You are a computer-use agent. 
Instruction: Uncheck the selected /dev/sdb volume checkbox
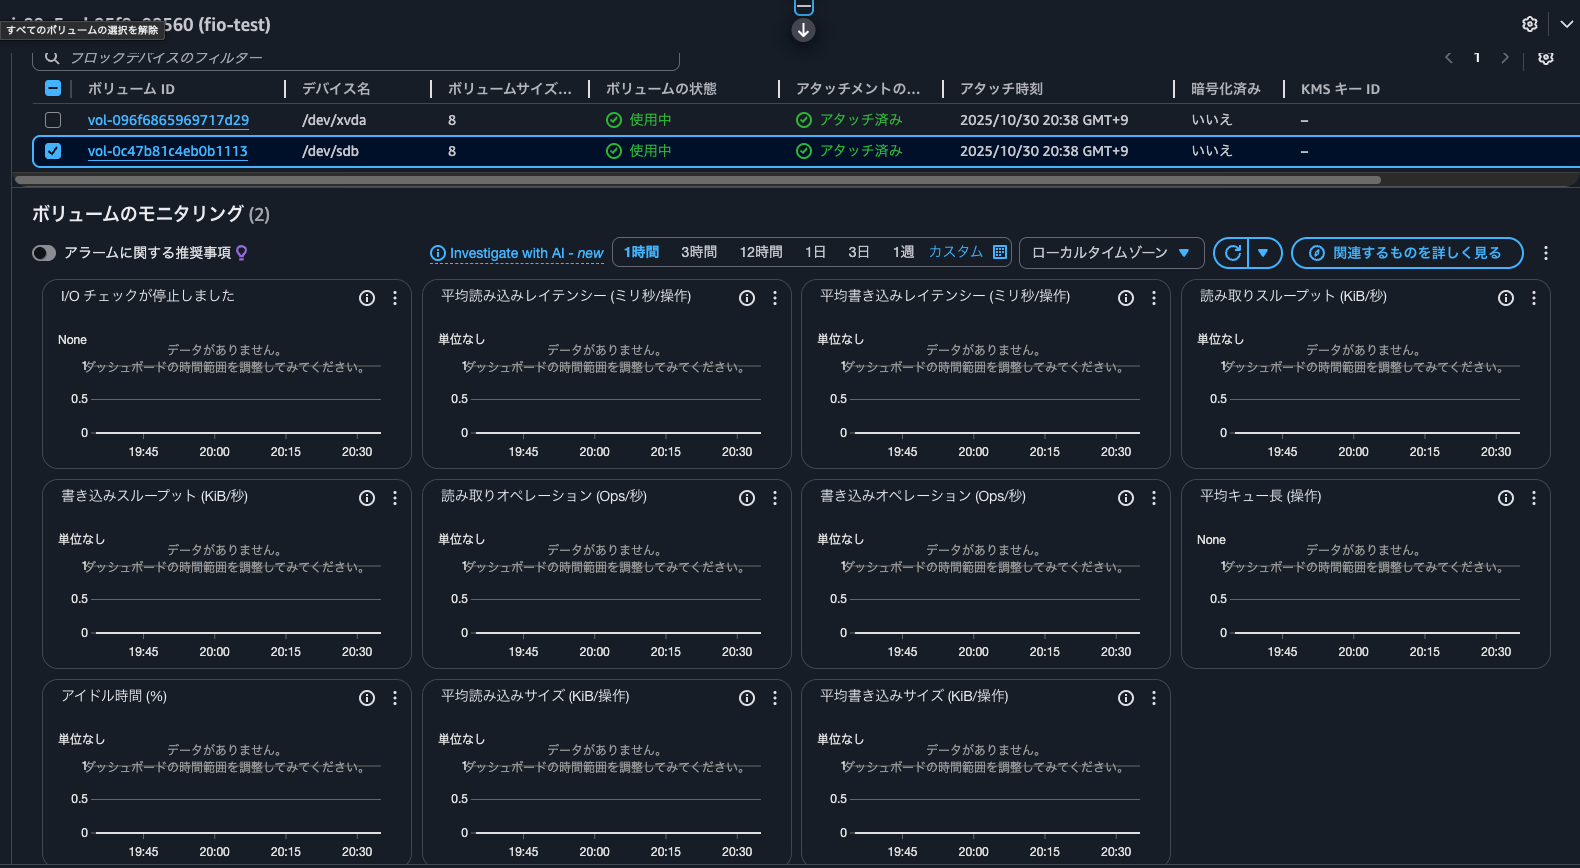tap(53, 151)
